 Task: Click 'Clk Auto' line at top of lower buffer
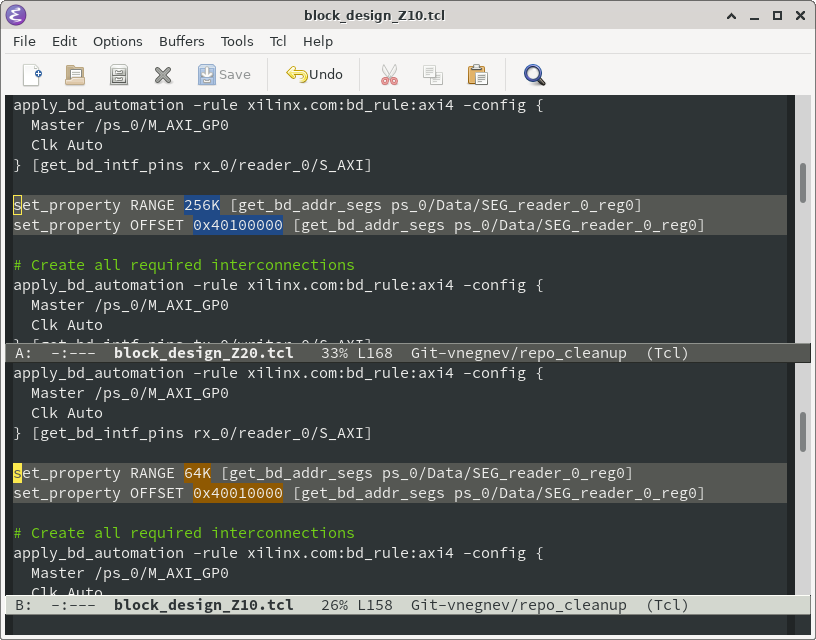pos(67,413)
